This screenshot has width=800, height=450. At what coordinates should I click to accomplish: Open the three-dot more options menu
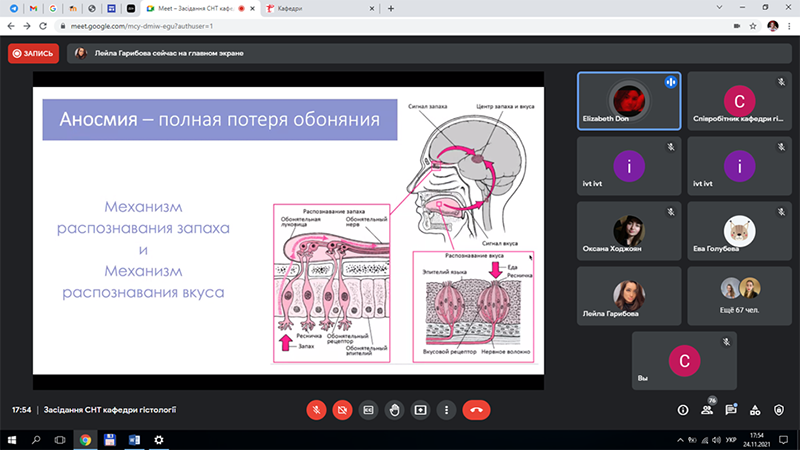pos(446,409)
